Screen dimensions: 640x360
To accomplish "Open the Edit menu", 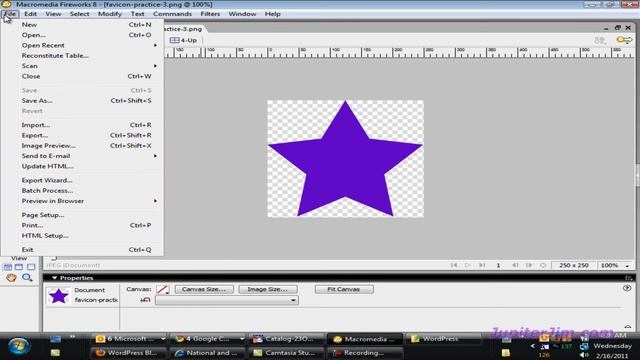I will coord(30,14).
